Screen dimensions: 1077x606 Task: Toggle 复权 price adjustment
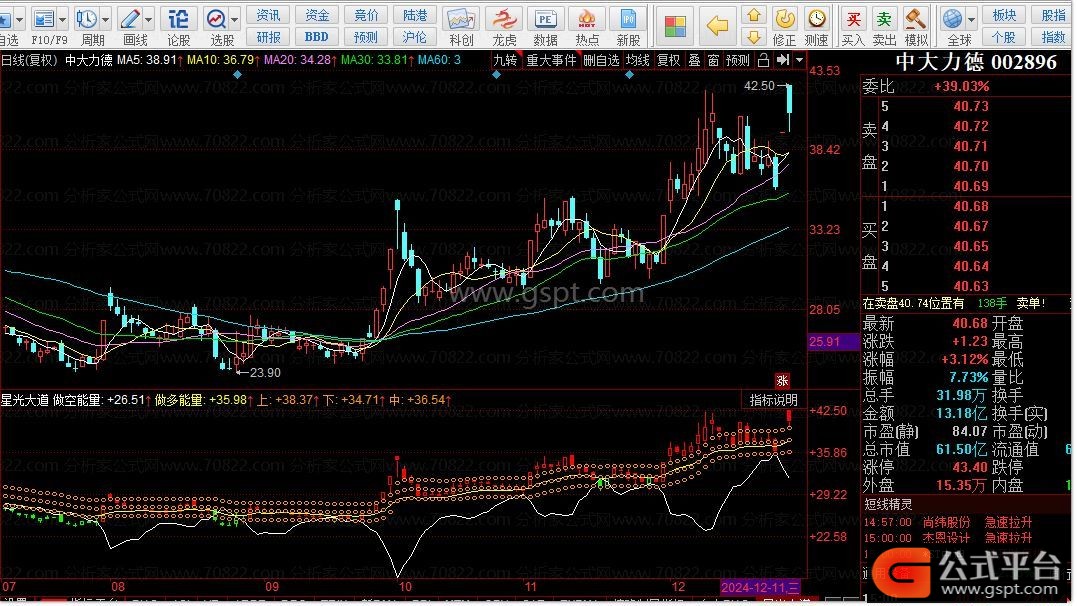[x=668, y=60]
